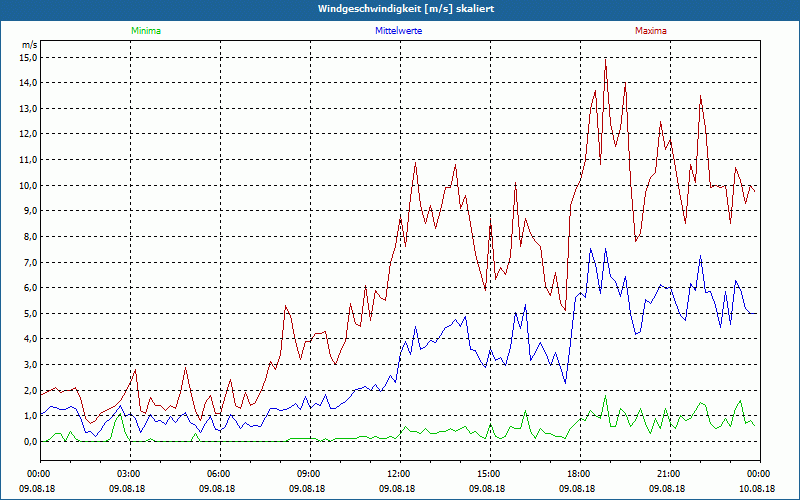Select the blue Mittelwerte legend label
The height and width of the screenshot is (500, 800).
(x=398, y=31)
